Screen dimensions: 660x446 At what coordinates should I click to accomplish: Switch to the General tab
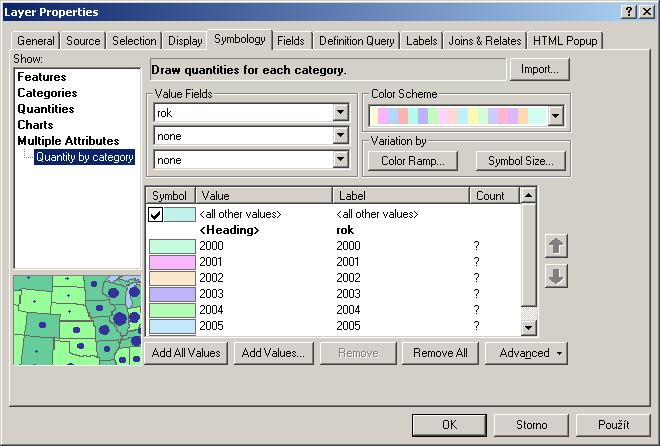[x=36, y=41]
